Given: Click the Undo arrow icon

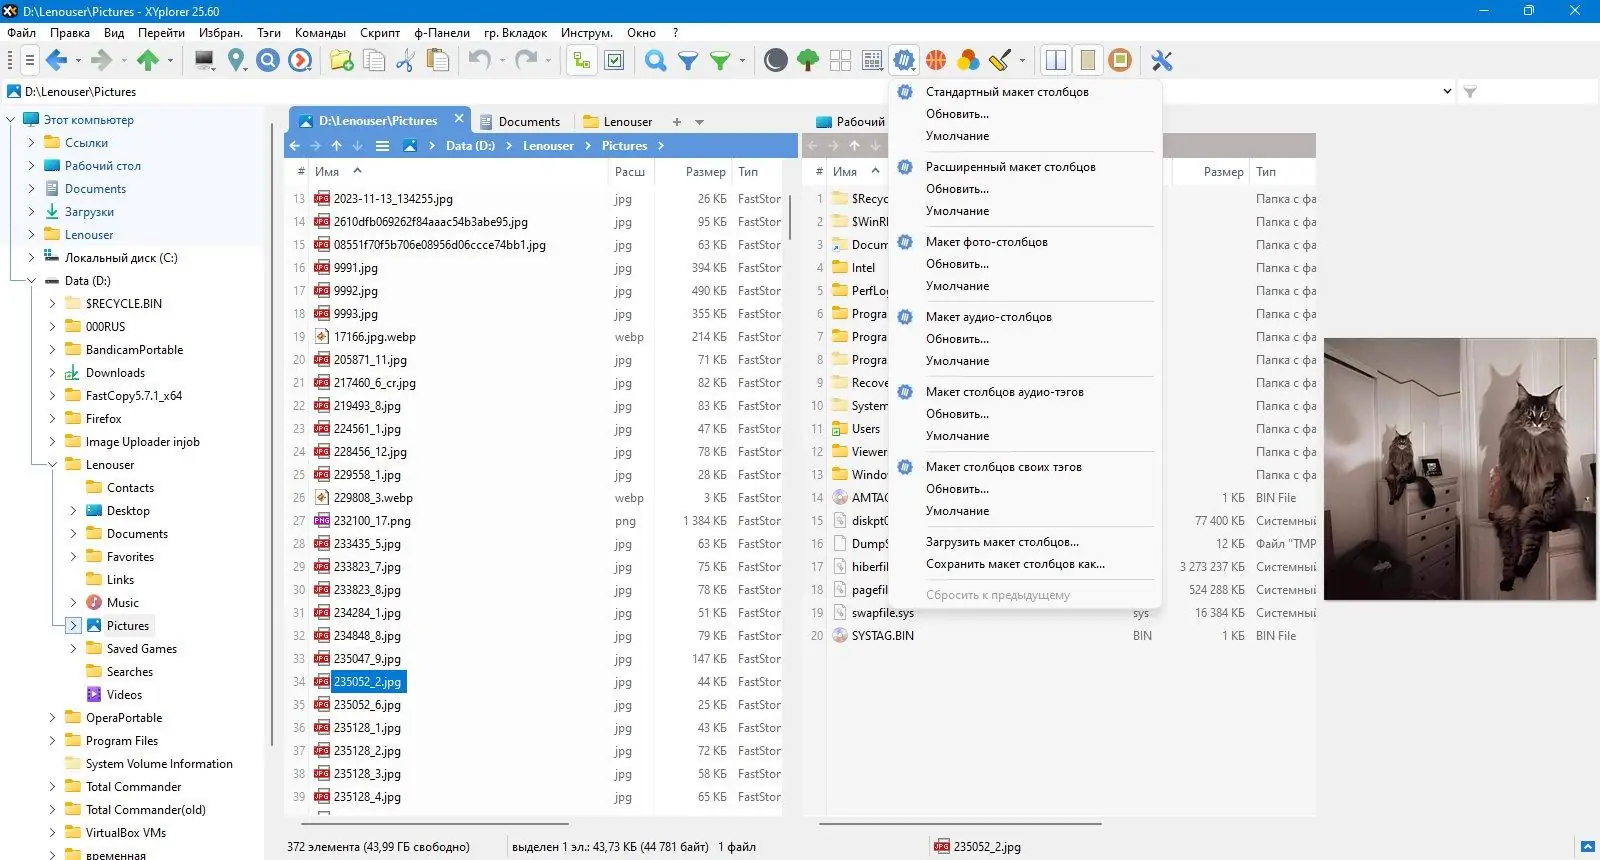Looking at the screenshot, I should (x=479, y=61).
